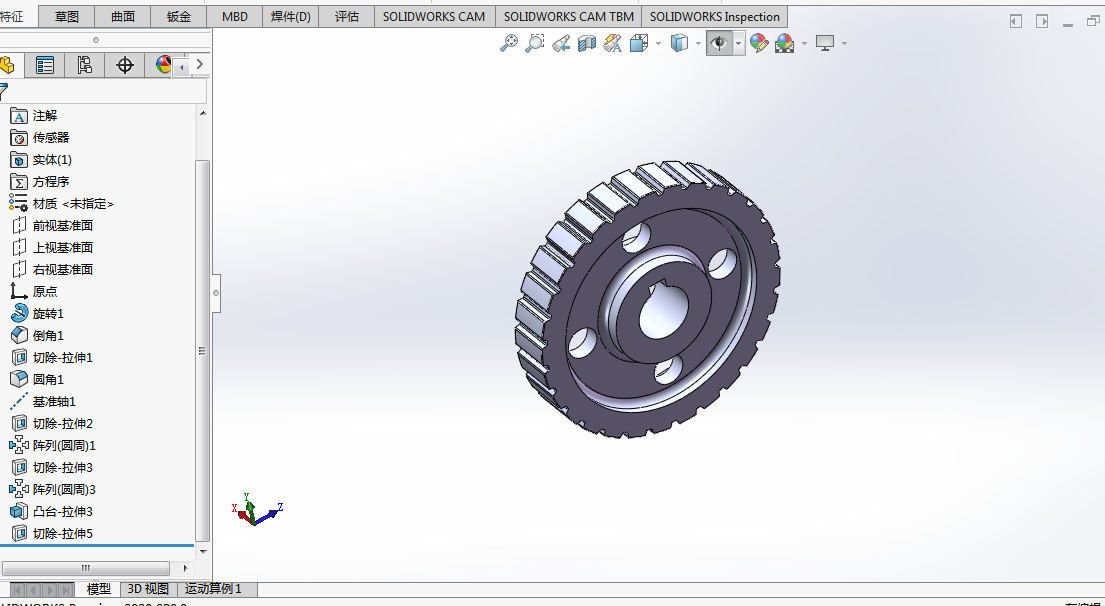Click the Edit Appearance icon

759,44
